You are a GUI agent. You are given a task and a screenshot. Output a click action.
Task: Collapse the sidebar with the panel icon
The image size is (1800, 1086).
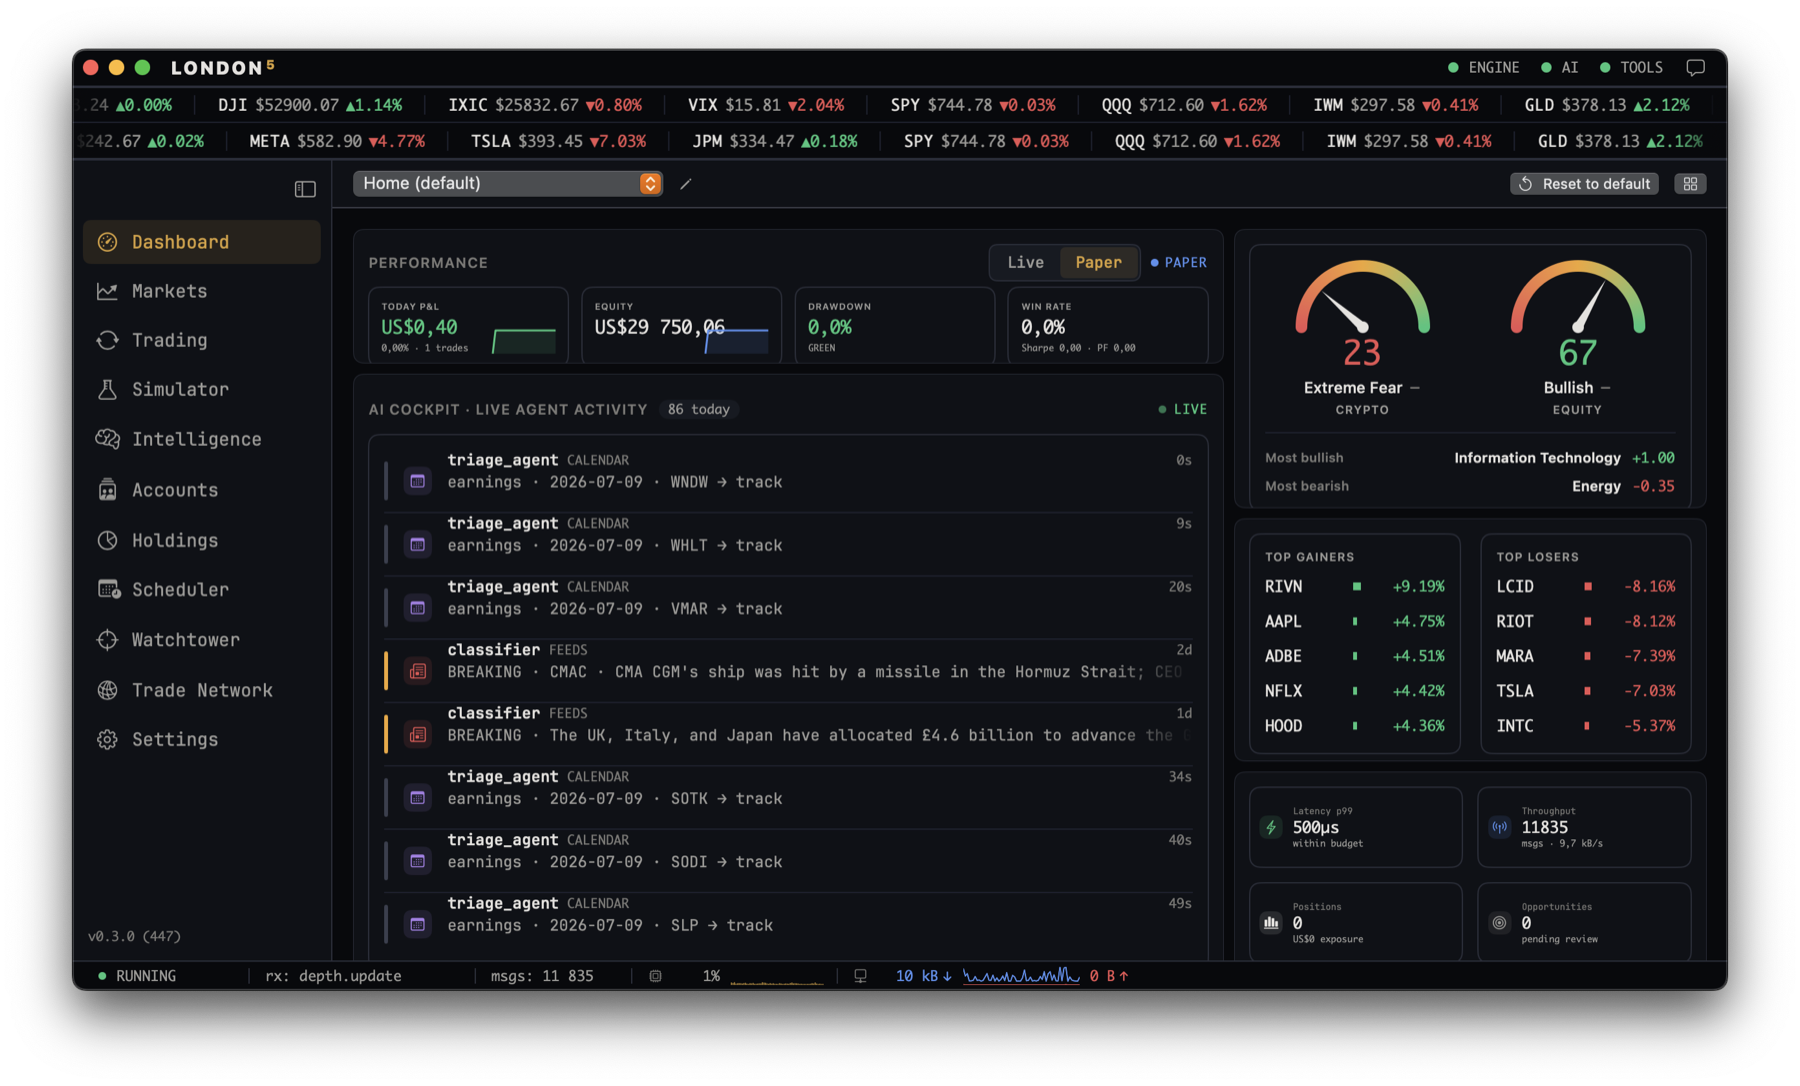(x=305, y=189)
